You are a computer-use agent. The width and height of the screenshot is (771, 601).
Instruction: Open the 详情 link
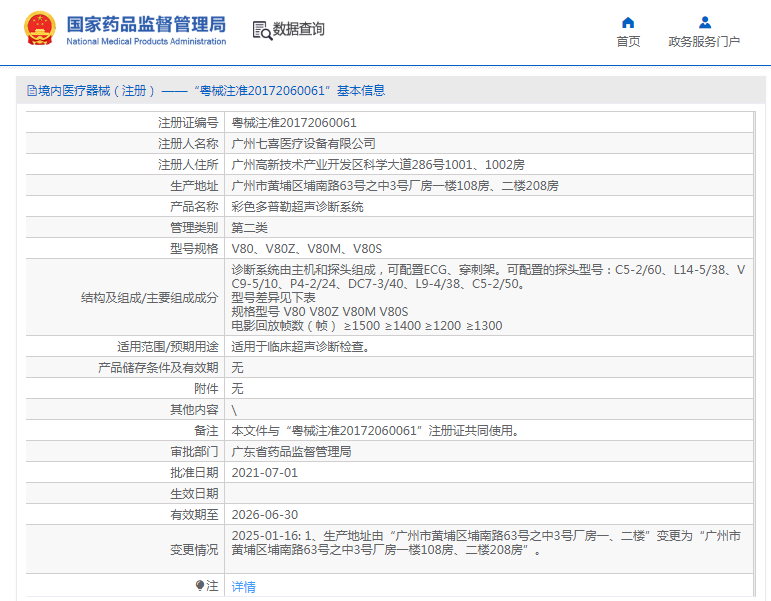pyautogui.click(x=243, y=586)
